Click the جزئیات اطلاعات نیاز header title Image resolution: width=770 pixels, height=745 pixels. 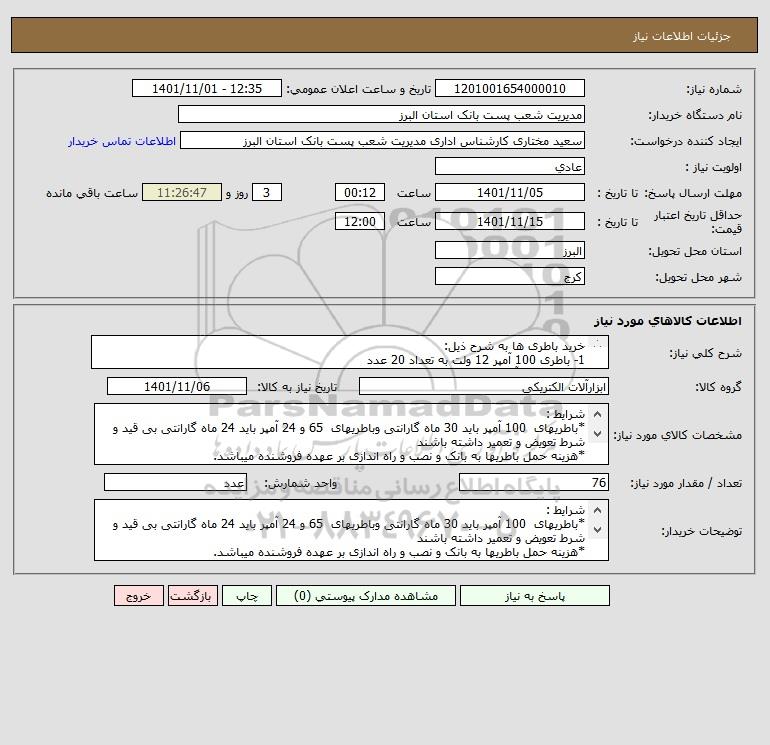682,36
